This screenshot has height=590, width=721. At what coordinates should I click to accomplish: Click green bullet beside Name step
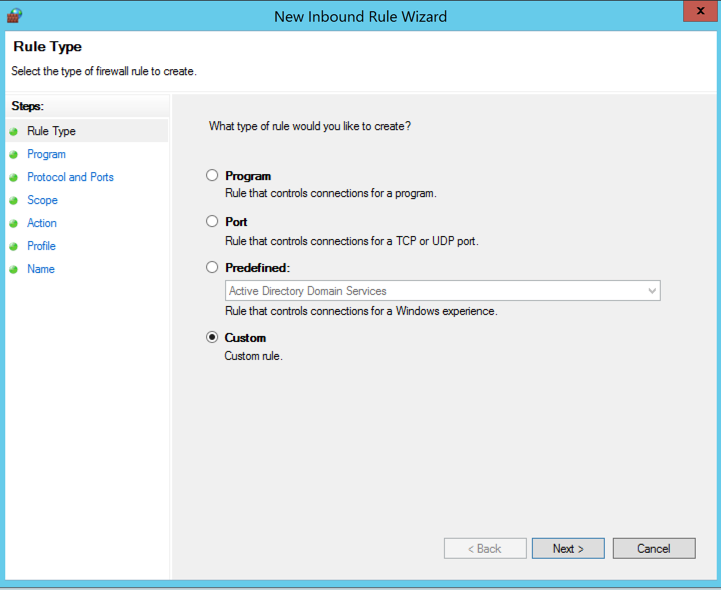click(14, 269)
